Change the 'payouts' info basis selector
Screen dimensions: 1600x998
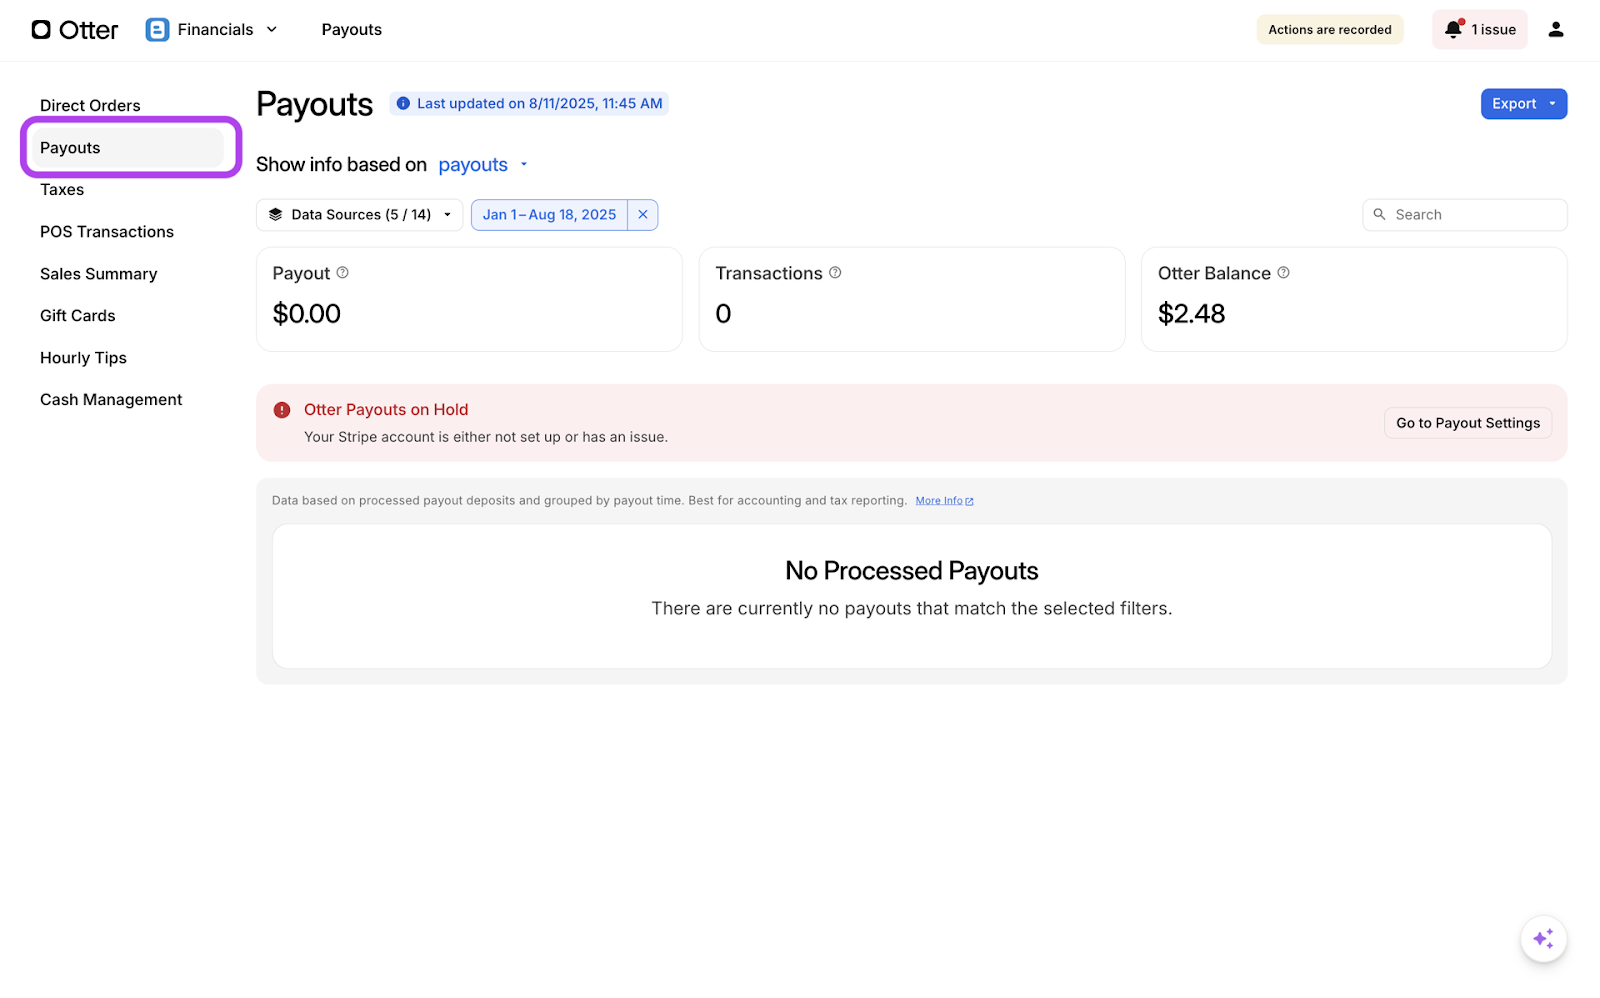482,165
